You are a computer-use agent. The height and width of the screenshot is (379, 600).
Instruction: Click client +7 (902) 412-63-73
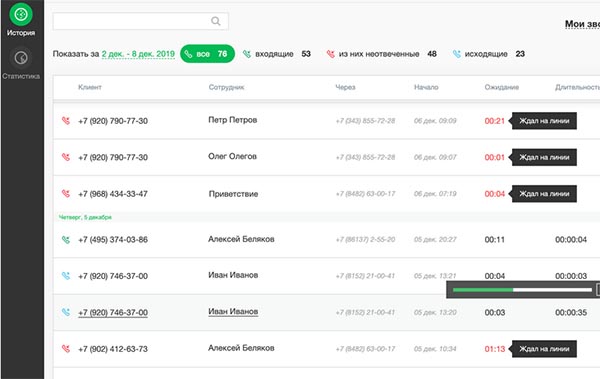(113, 349)
